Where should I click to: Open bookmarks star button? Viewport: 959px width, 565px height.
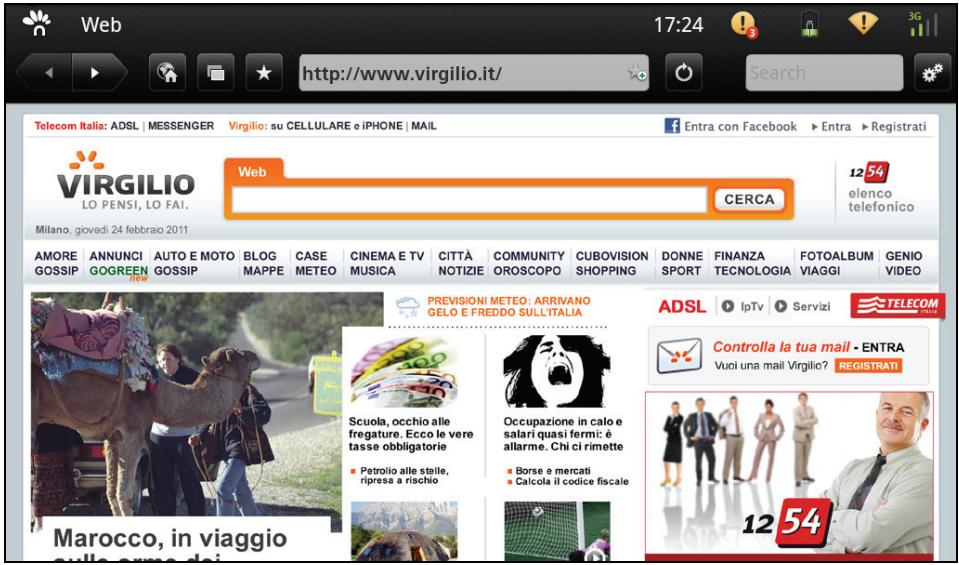264,73
